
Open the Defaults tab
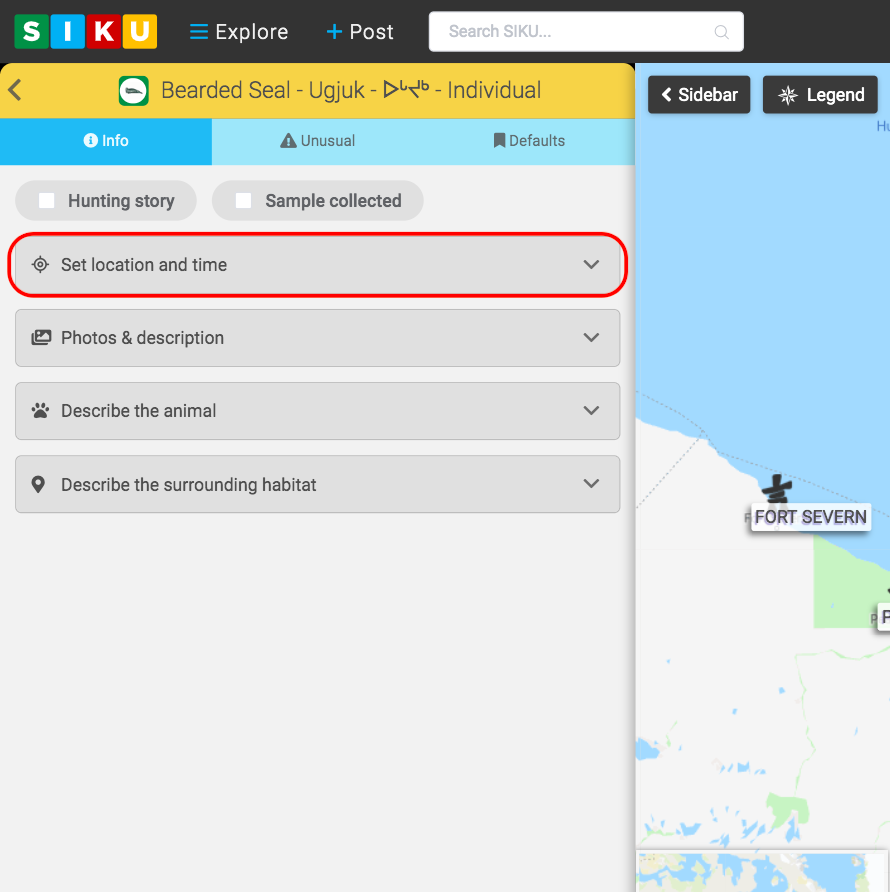click(x=529, y=141)
